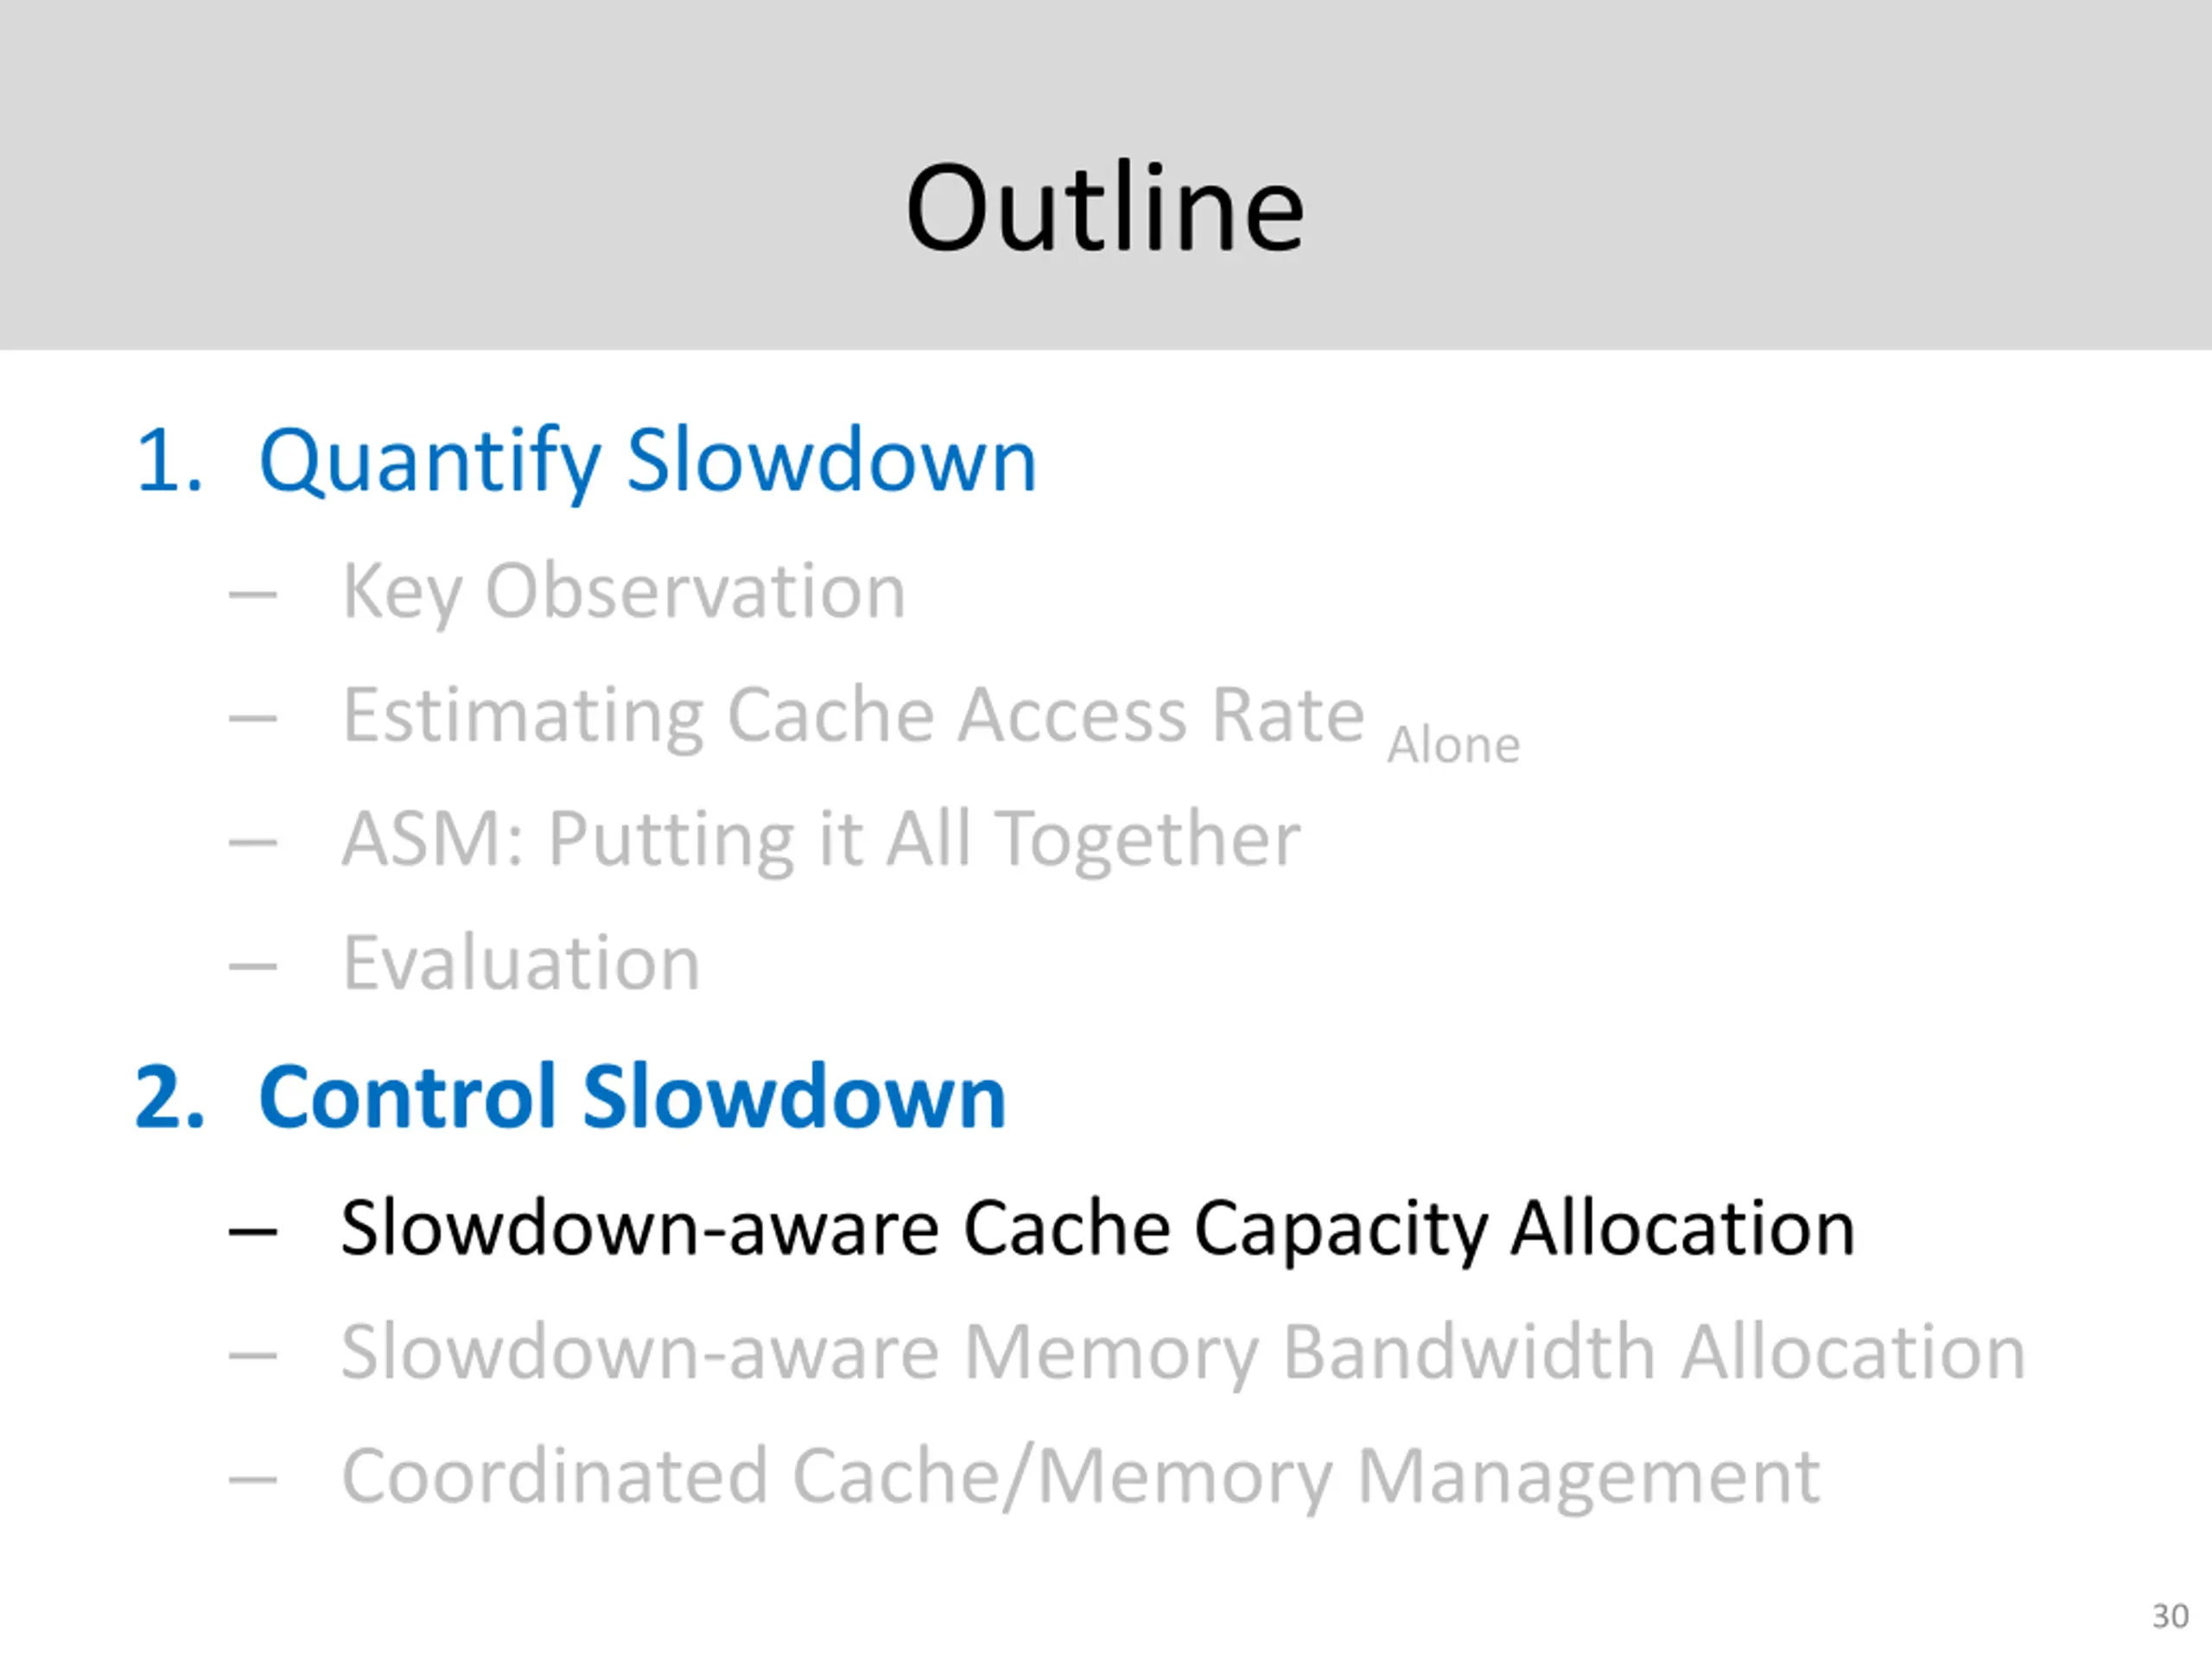Click the dash before "Memory Bandwidth Allocation" item

coord(252,1355)
